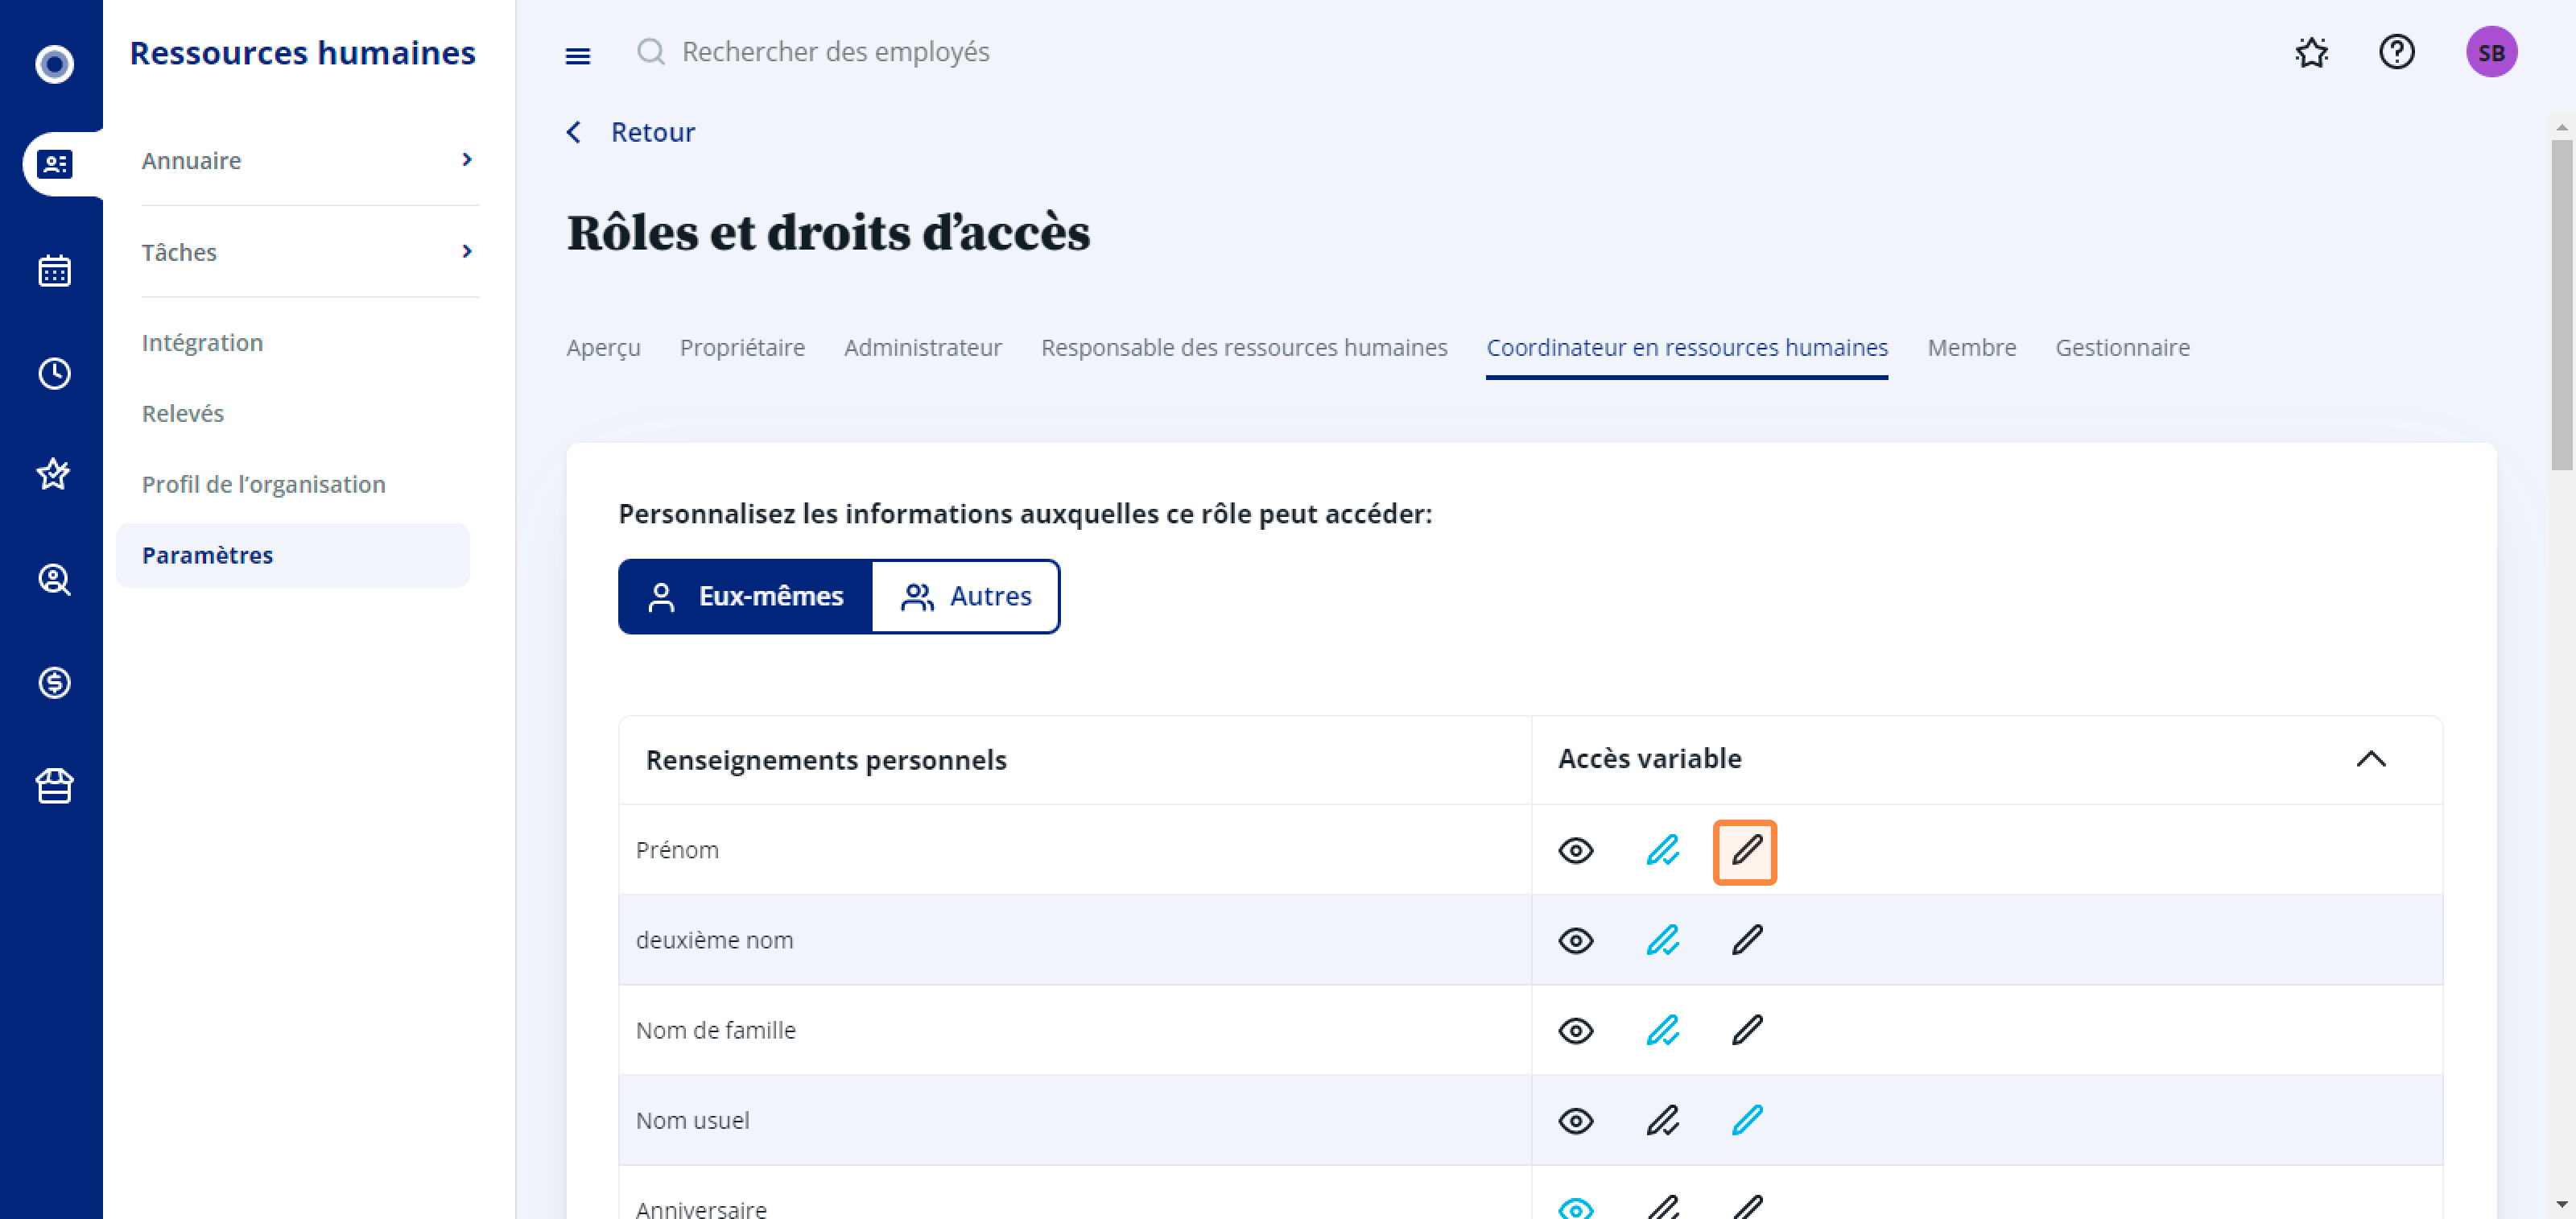Focus the Rechercher des employés field
Image resolution: width=2576 pixels, height=1219 pixels.
pos(835,51)
